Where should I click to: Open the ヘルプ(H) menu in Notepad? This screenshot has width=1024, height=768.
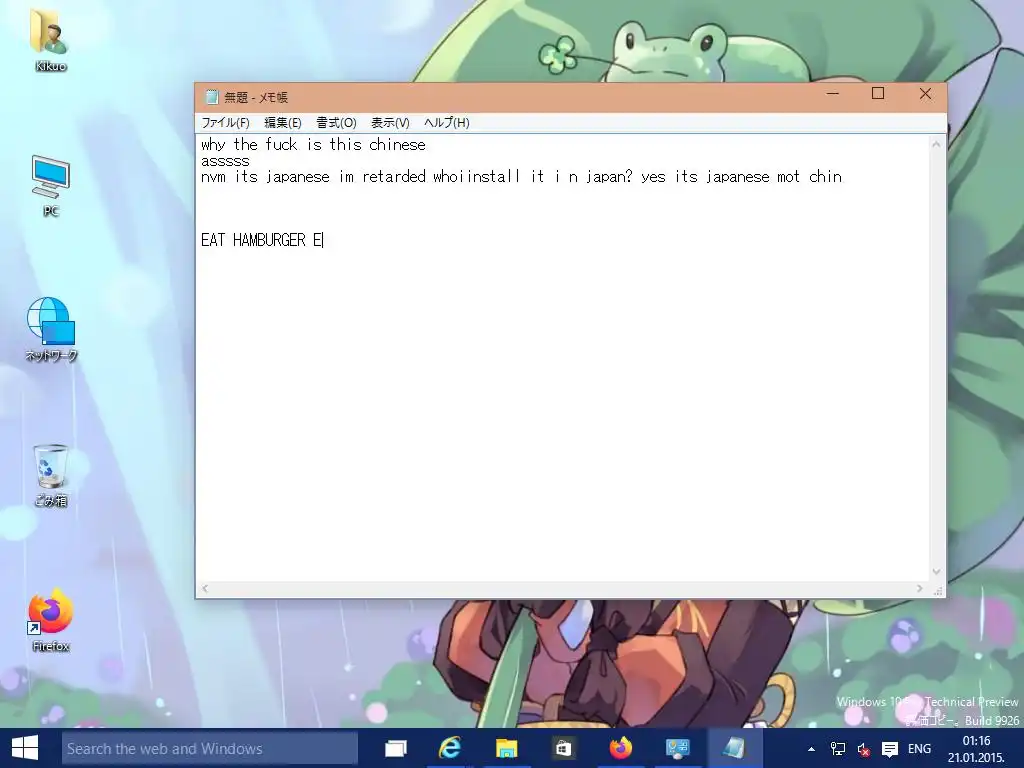tap(447, 123)
